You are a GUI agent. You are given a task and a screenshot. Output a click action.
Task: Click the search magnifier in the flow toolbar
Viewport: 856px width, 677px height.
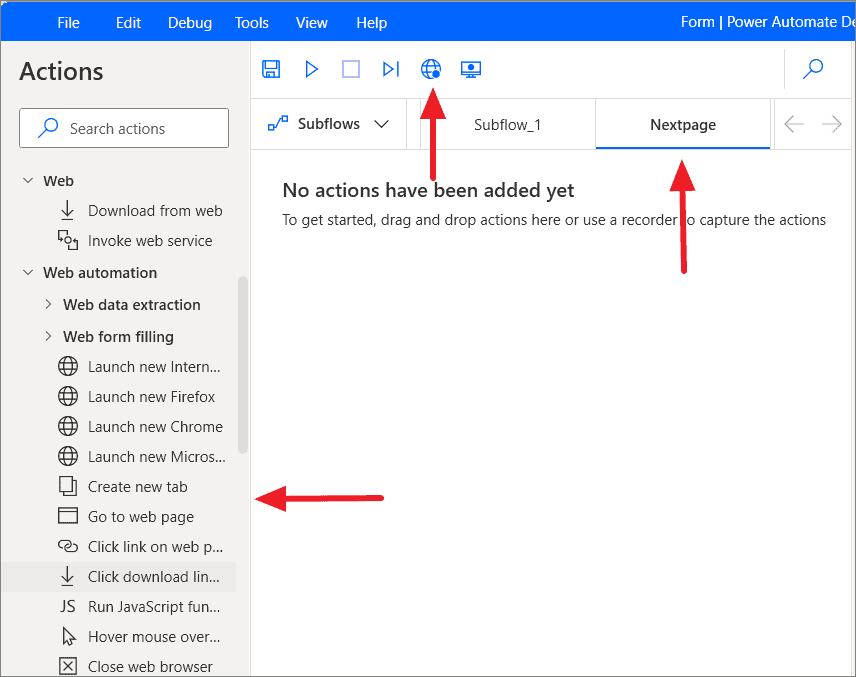(x=813, y=70)
